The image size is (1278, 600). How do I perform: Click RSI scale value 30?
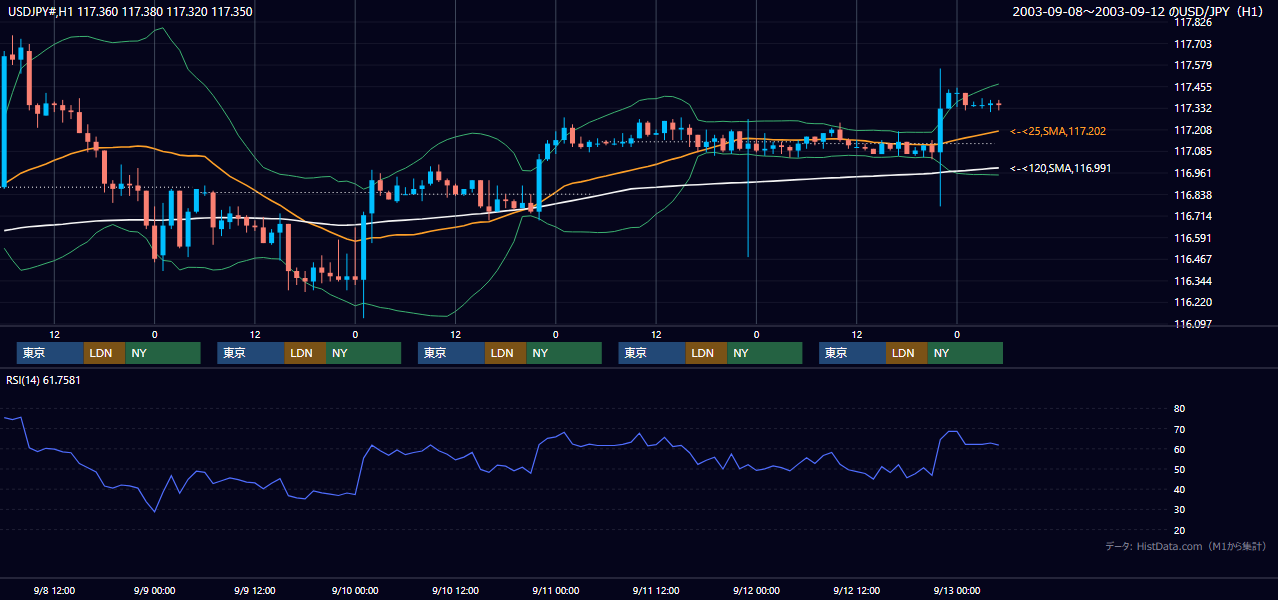pyautogui.click(x=1180, y=510)
